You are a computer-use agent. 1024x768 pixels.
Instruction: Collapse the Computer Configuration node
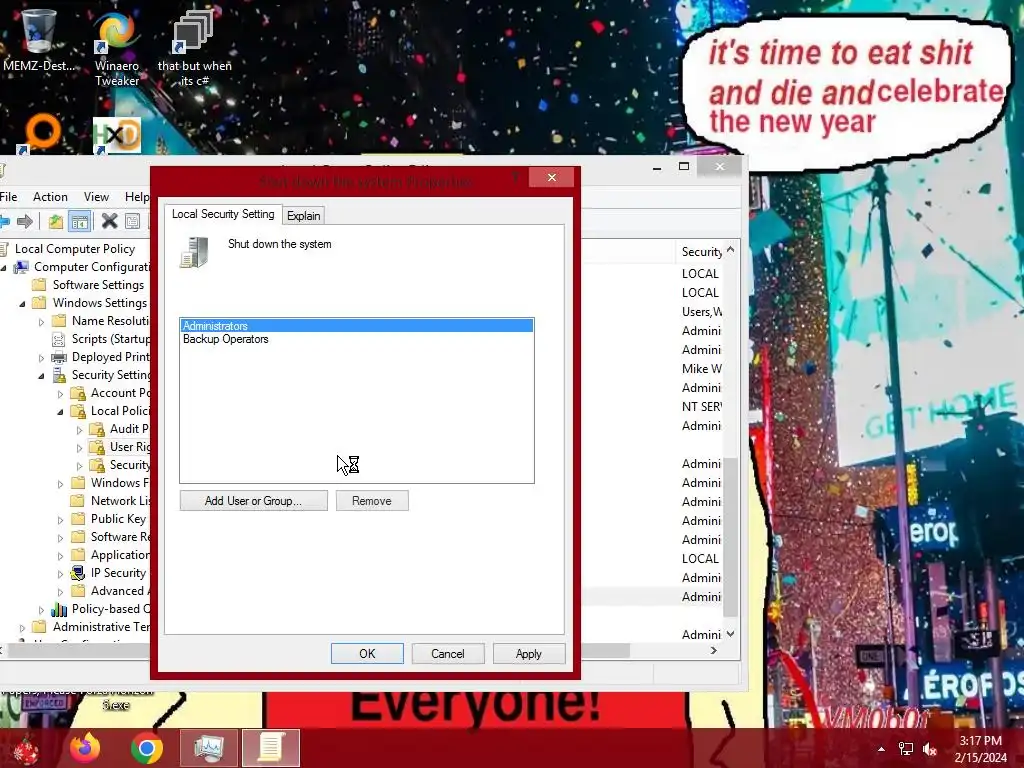click(x=4, y=268)
